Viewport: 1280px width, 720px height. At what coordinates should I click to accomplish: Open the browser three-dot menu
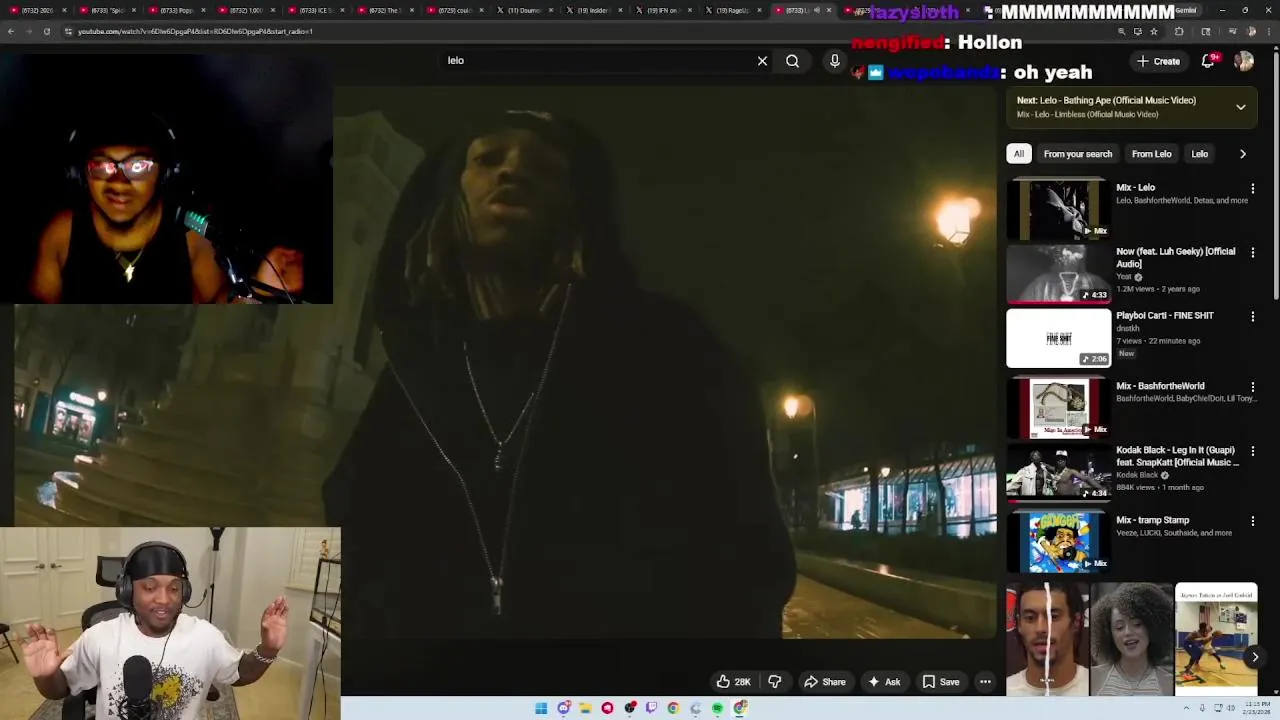click(x=1269, y=31)
